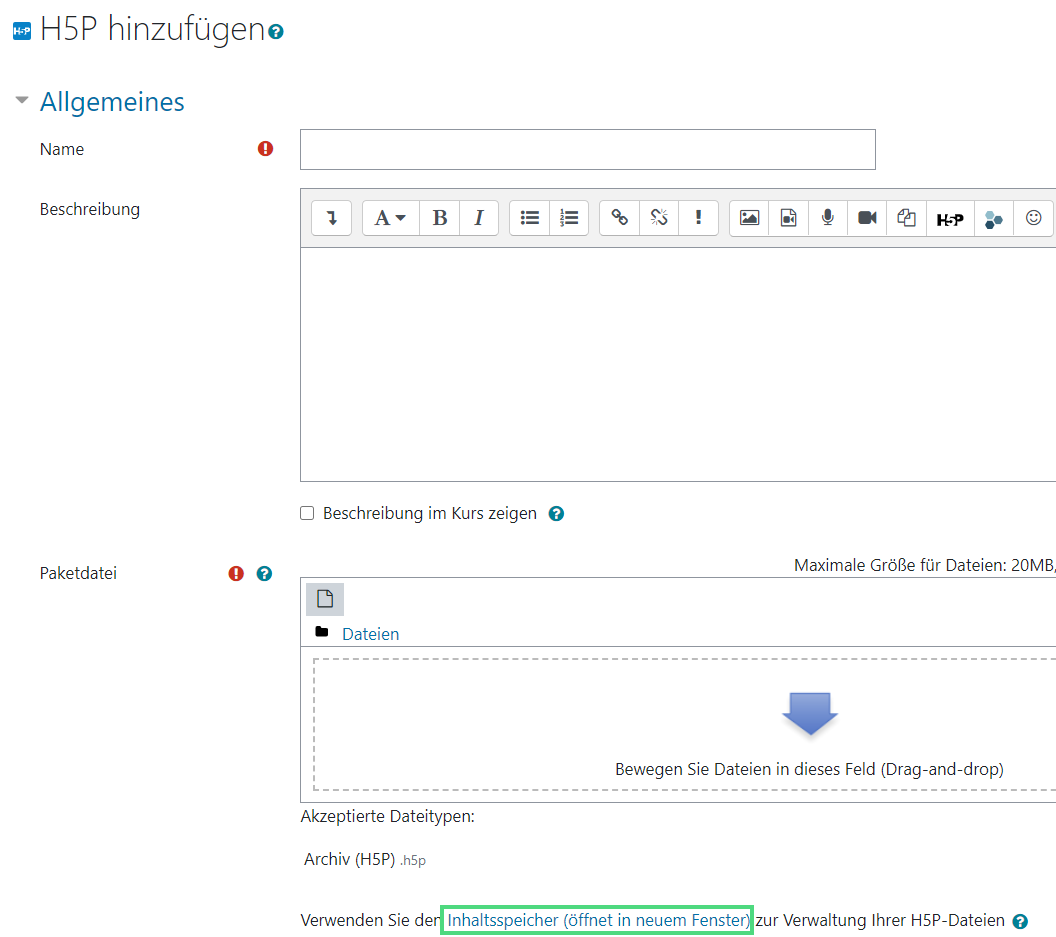
Task: Enable Beschreibung im Kurs zeigen checkbox
Action: (x=308, y=514)
